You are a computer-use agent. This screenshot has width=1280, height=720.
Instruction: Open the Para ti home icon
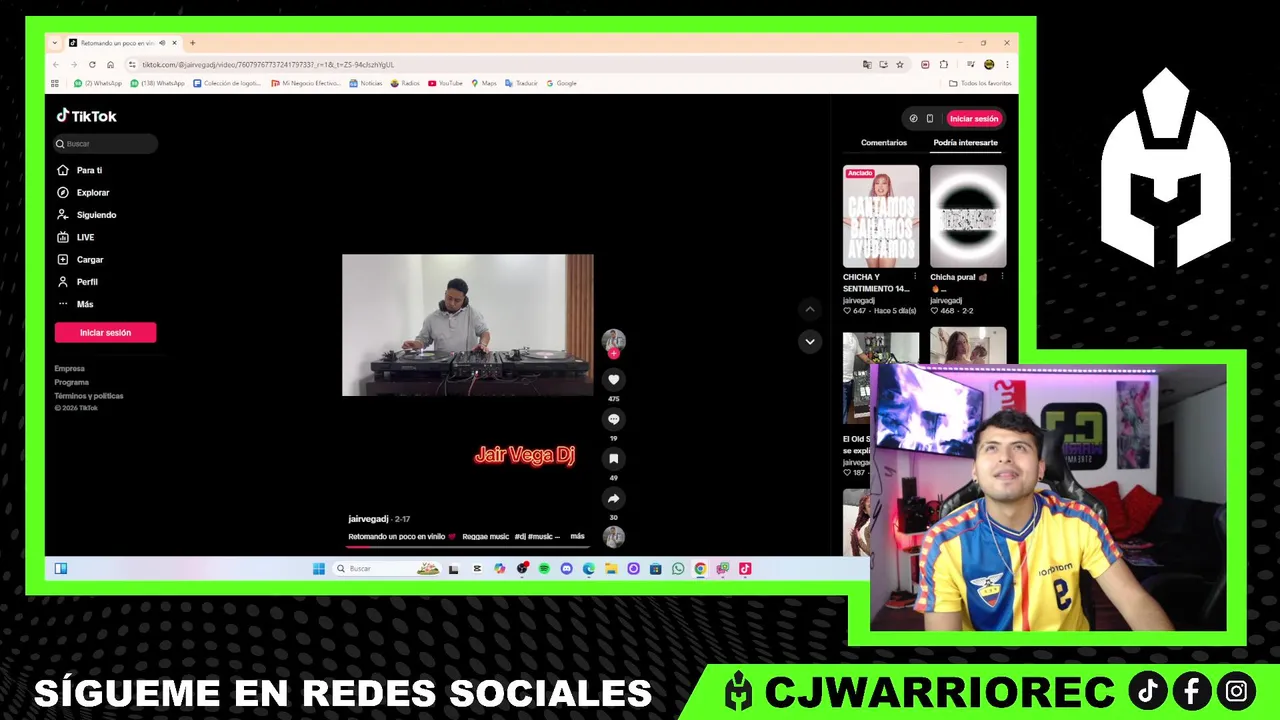(63, 170)
